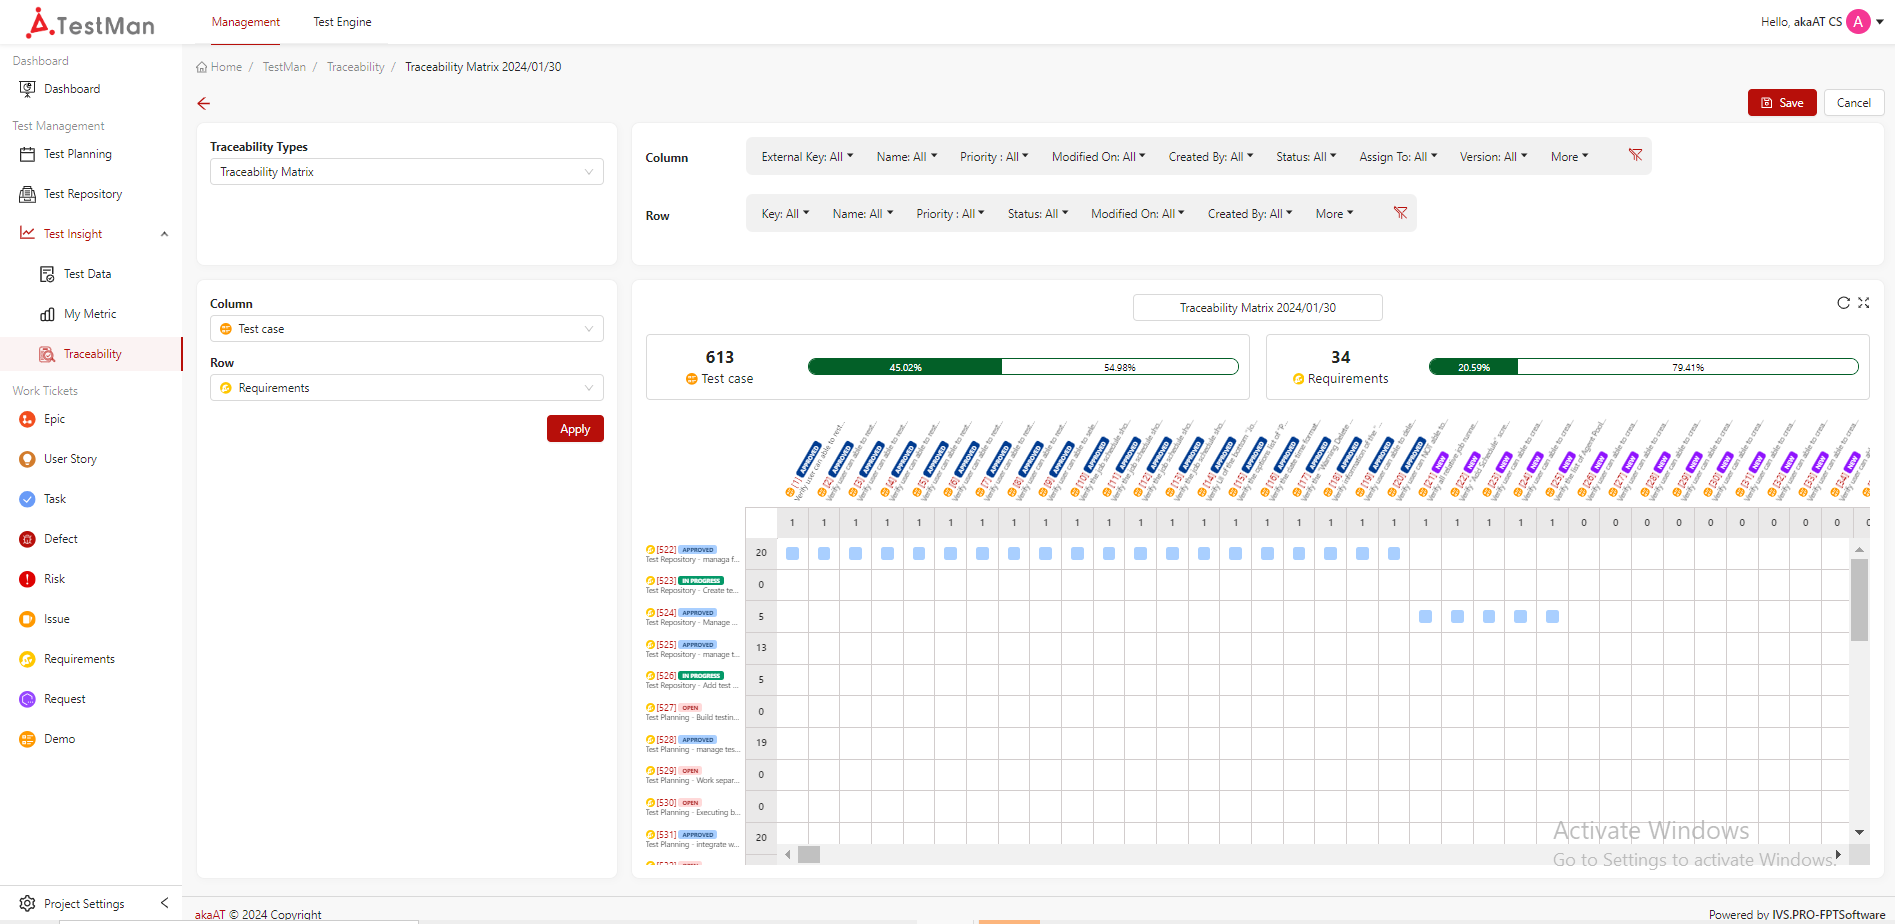
Task: Click Test case coverage progress bar
Action: click(1023, 367)
